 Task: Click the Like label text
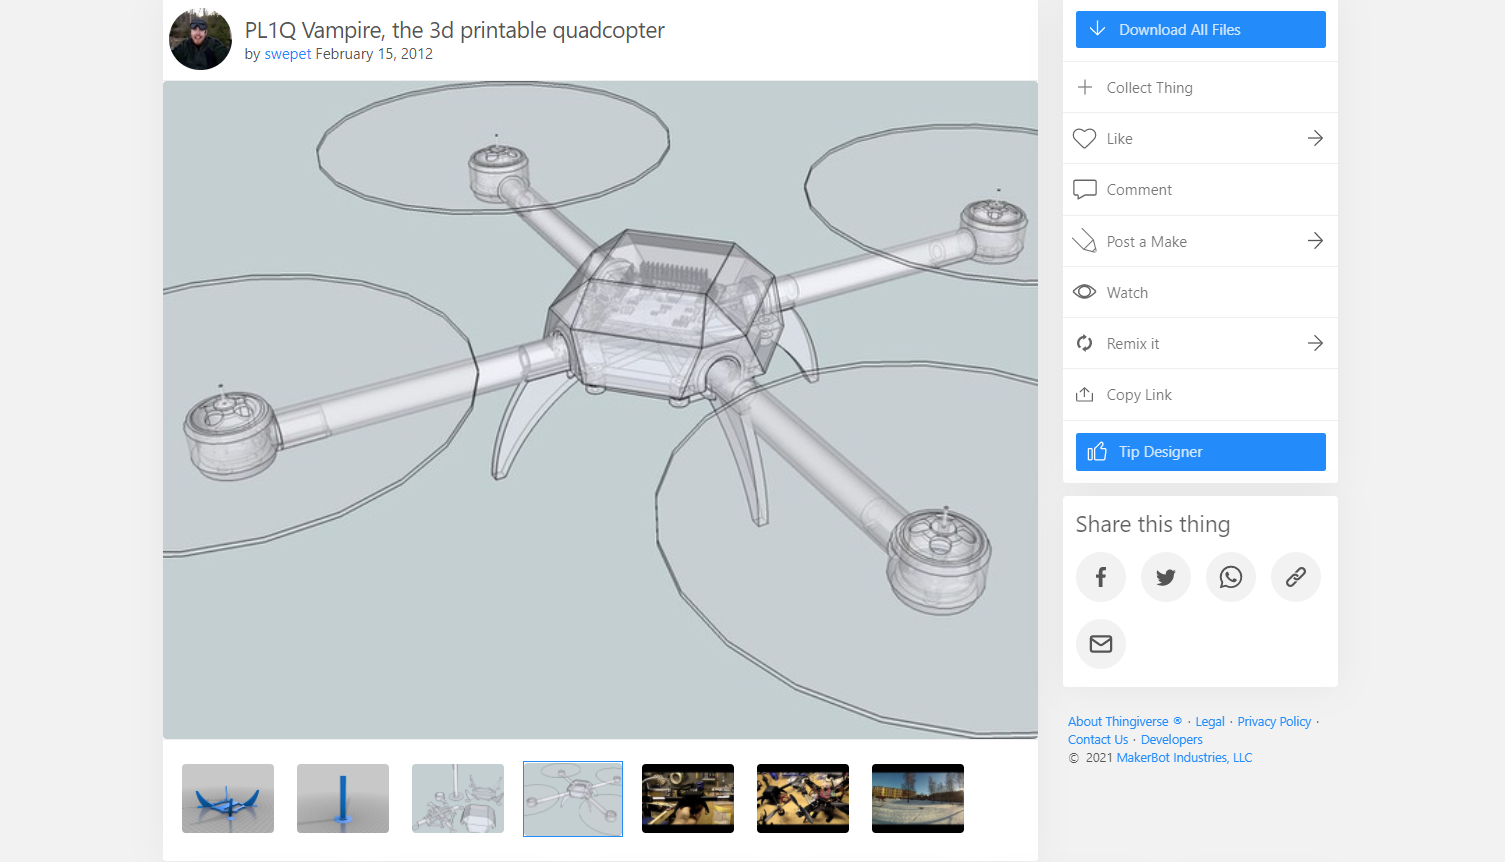click(x=1120, y=139)
